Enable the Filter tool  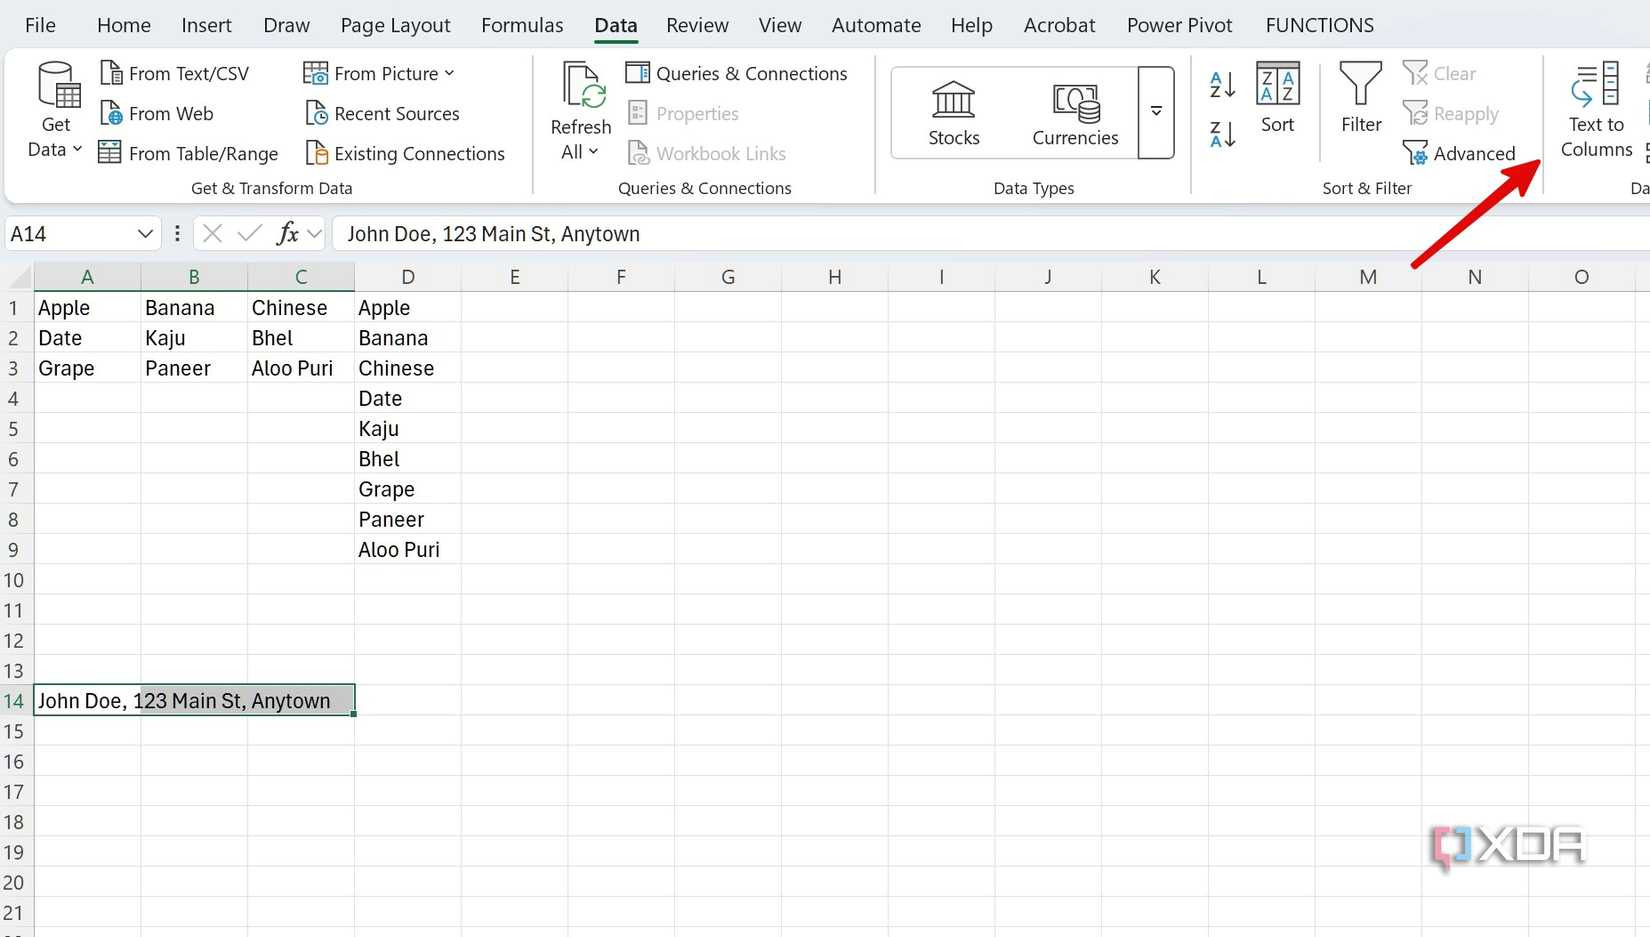coord(1360,97)
